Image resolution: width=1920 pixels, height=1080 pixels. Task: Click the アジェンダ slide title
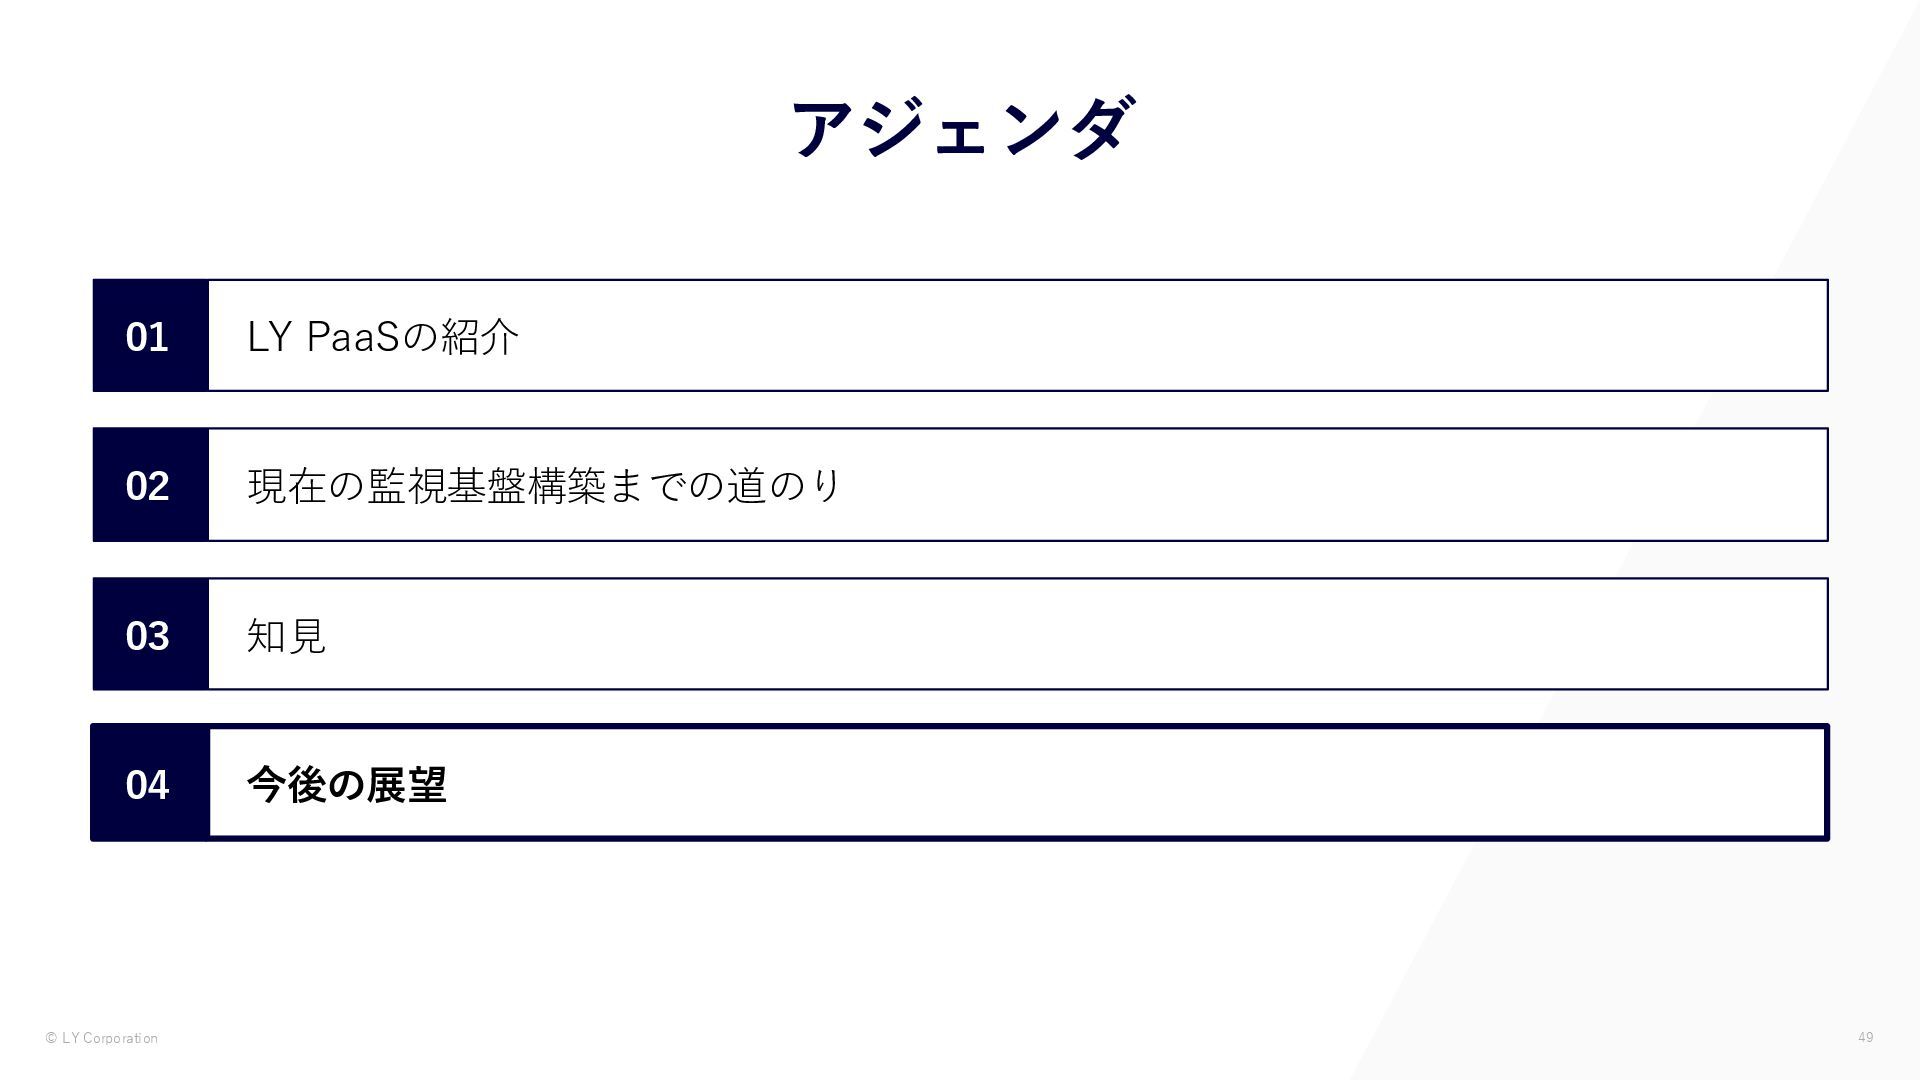962,128
